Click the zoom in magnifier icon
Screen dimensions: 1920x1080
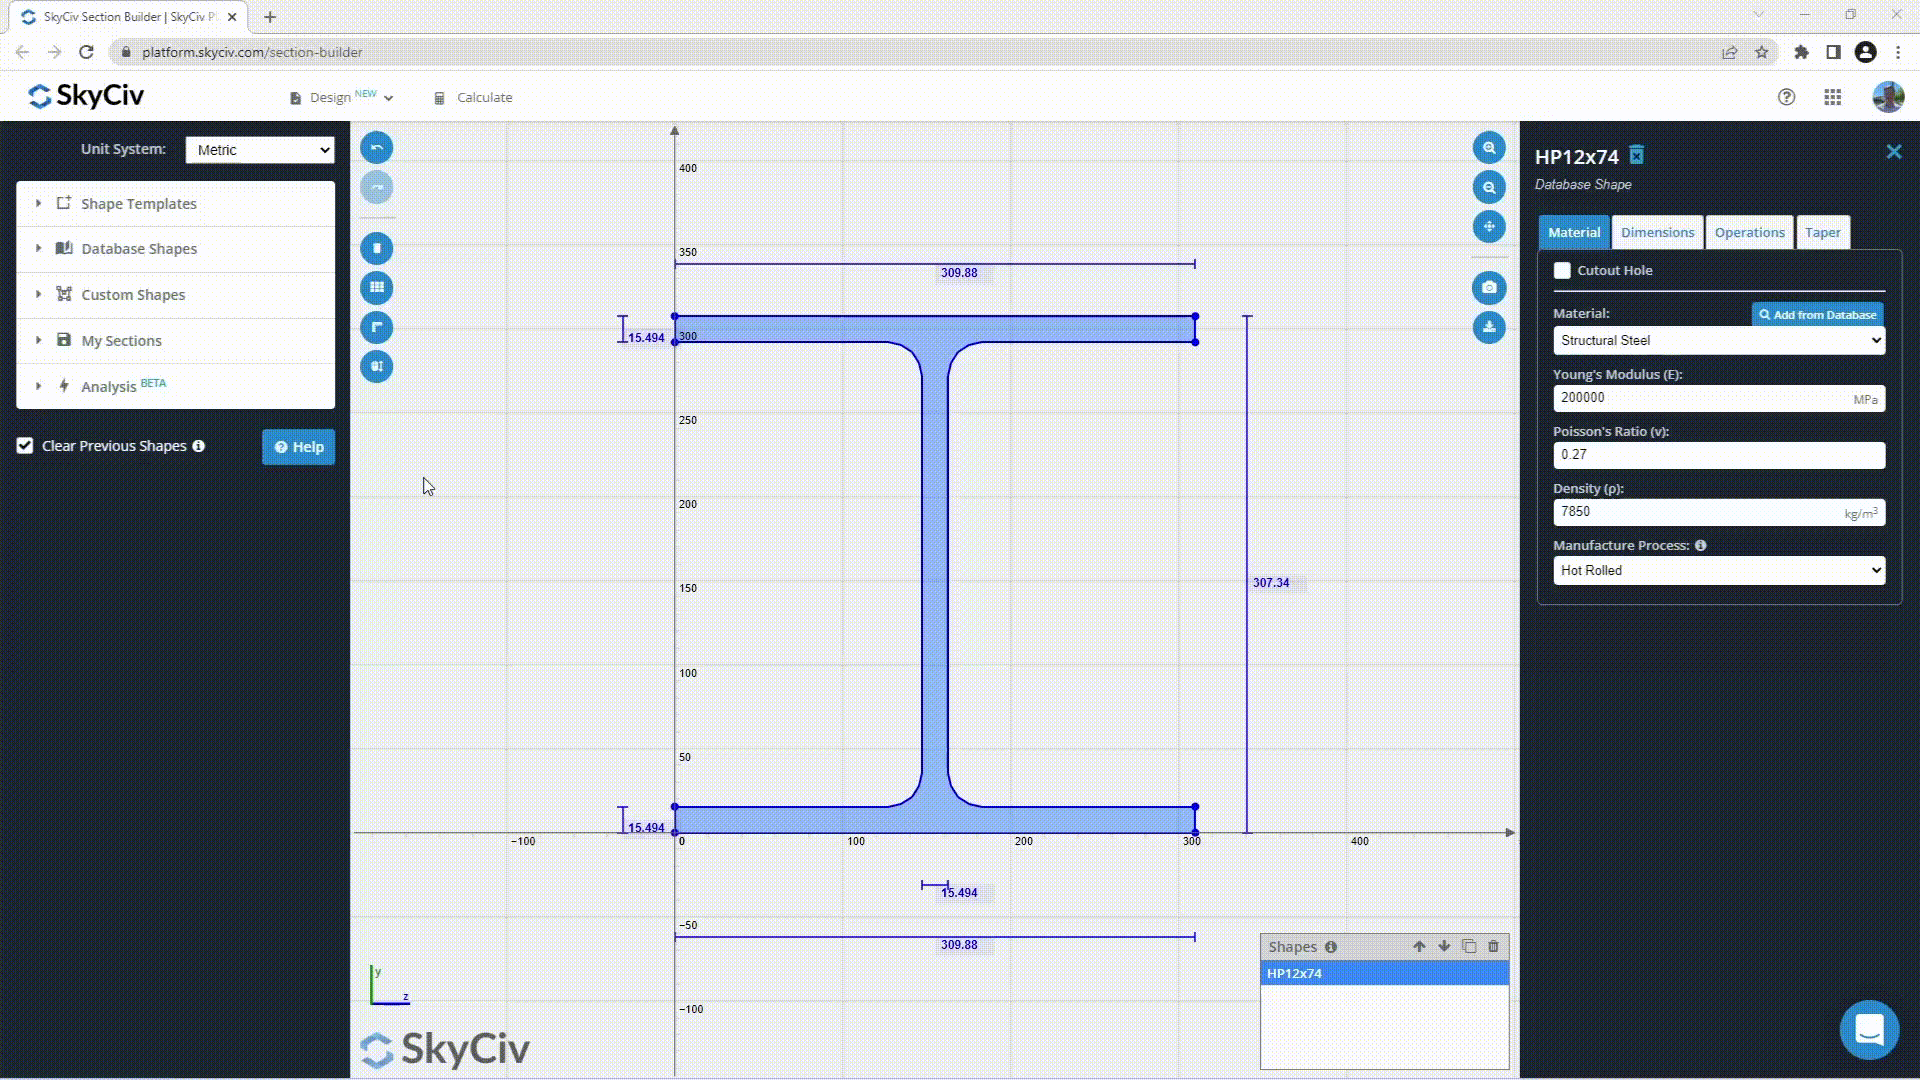point(1490,148)
